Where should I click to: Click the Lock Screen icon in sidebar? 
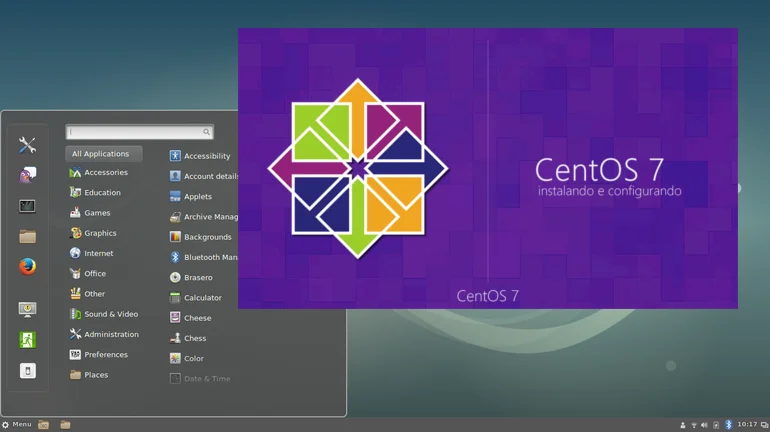[27, 309]
